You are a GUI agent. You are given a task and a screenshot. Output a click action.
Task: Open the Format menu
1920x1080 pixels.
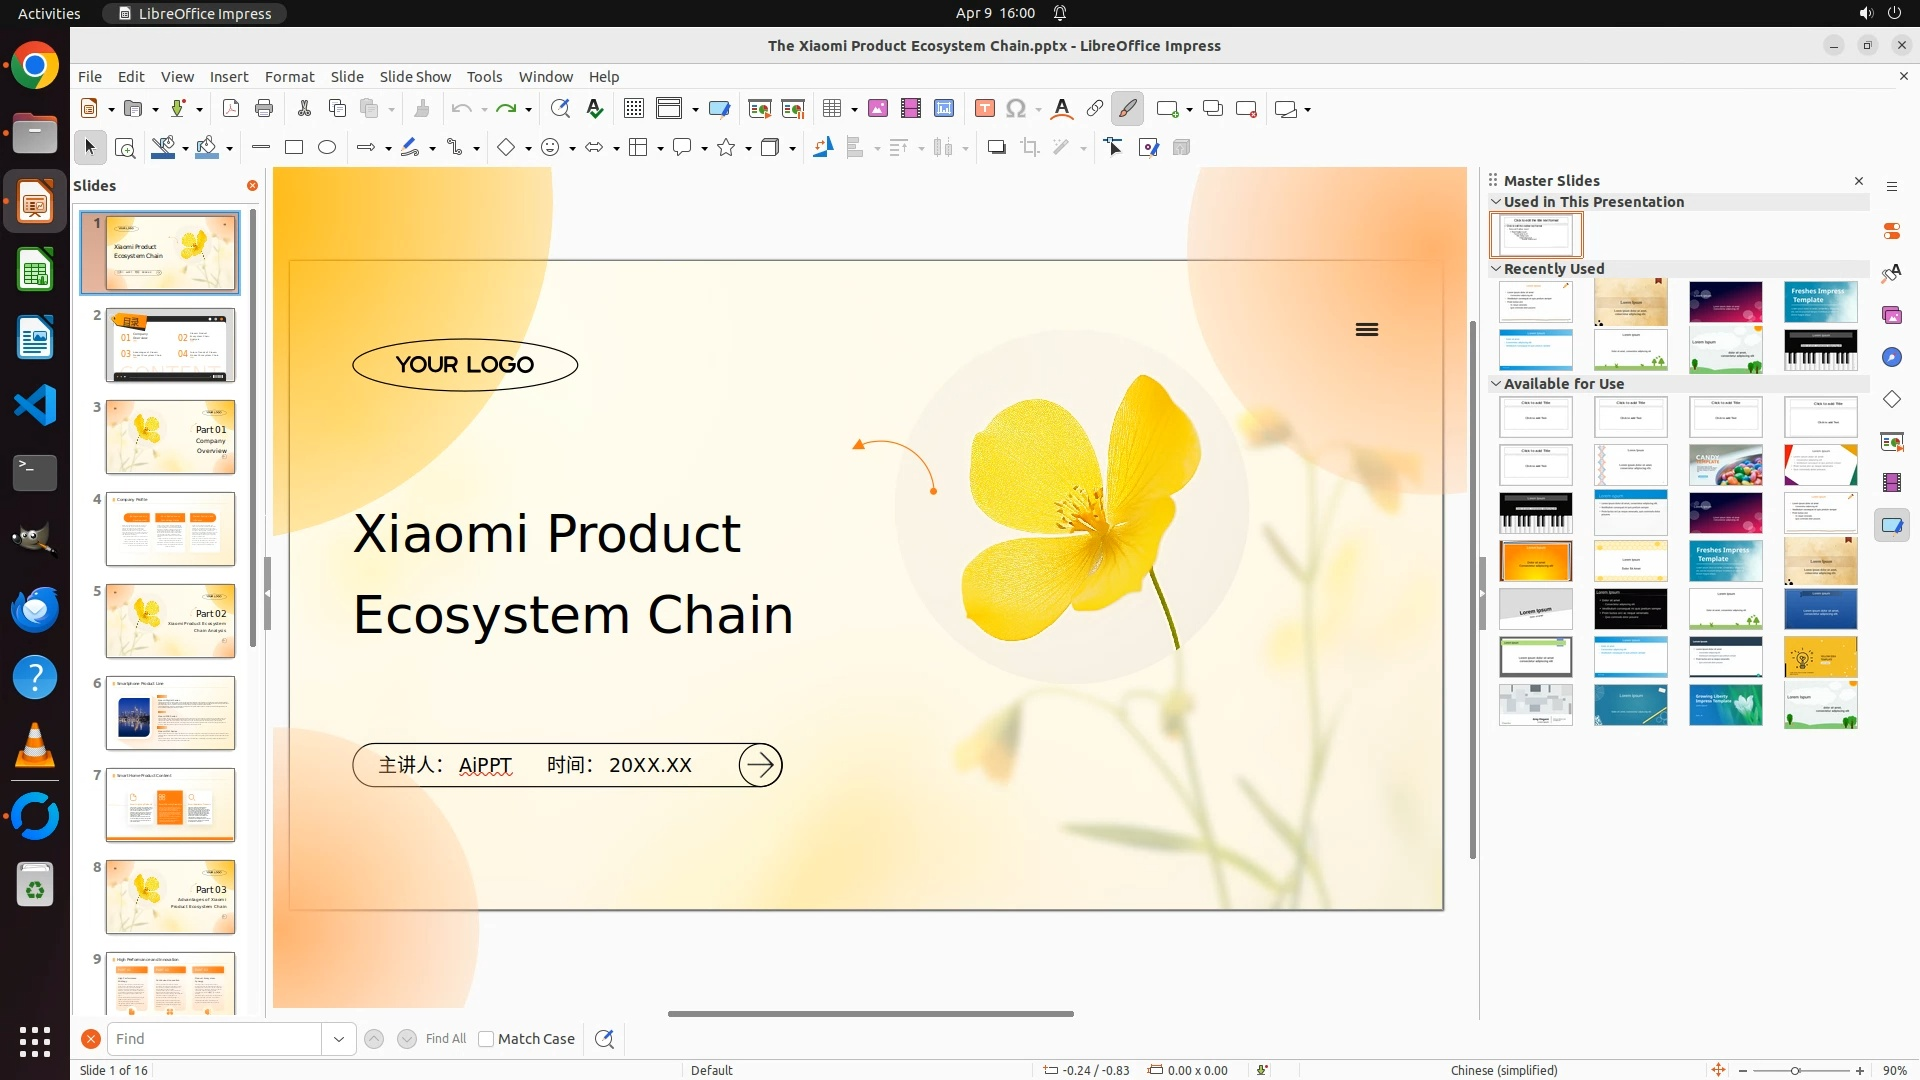pyautogui.click(x=289, y=77)
